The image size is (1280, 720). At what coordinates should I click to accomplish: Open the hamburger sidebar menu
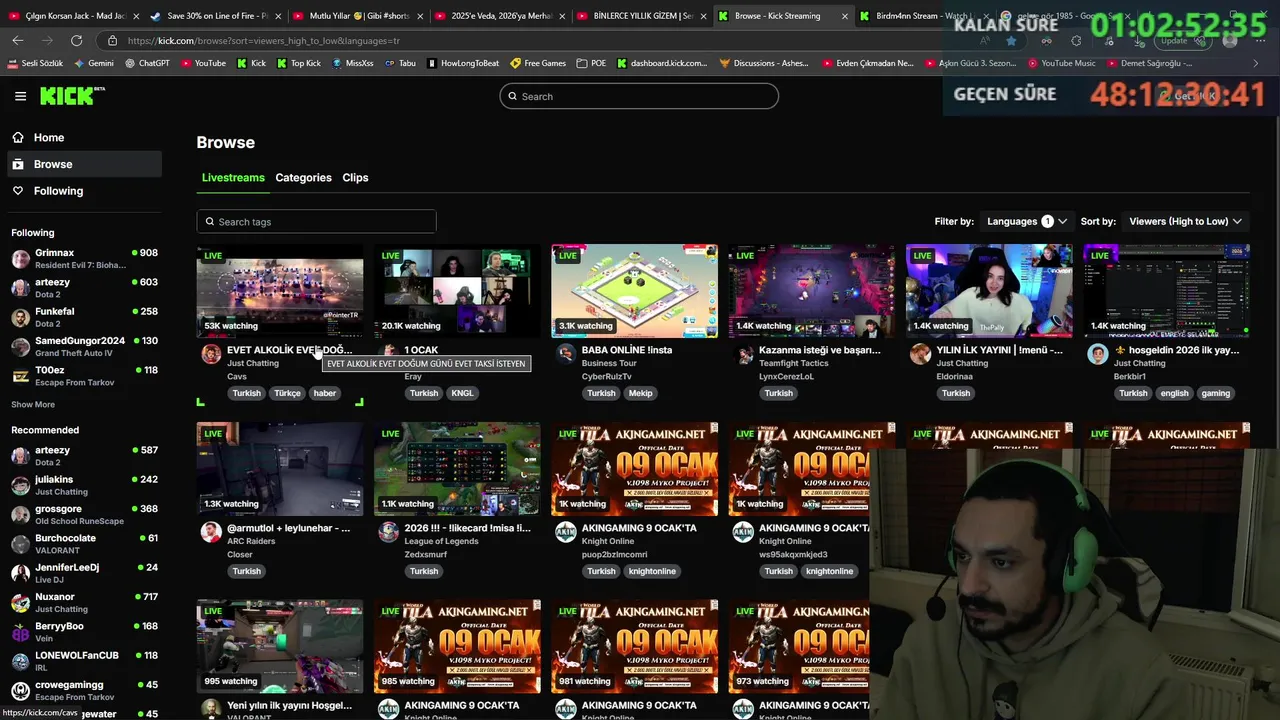pyautogui.click(x=20, y=96)
